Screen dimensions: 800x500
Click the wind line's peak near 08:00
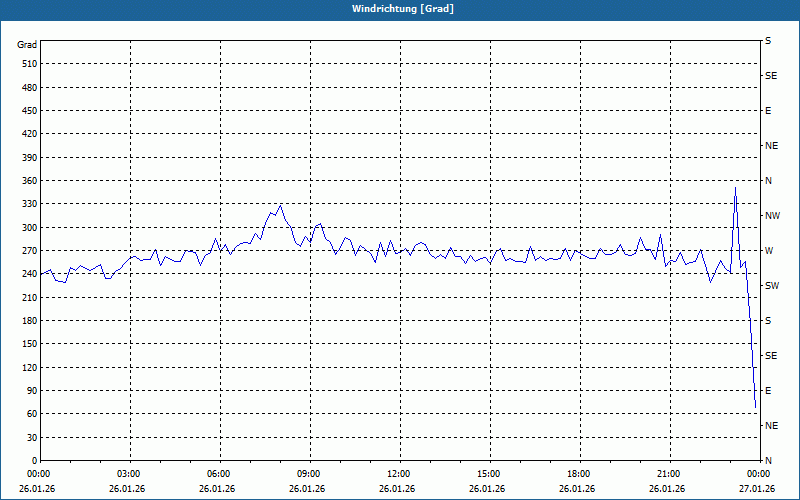click(x=280, y=205)
